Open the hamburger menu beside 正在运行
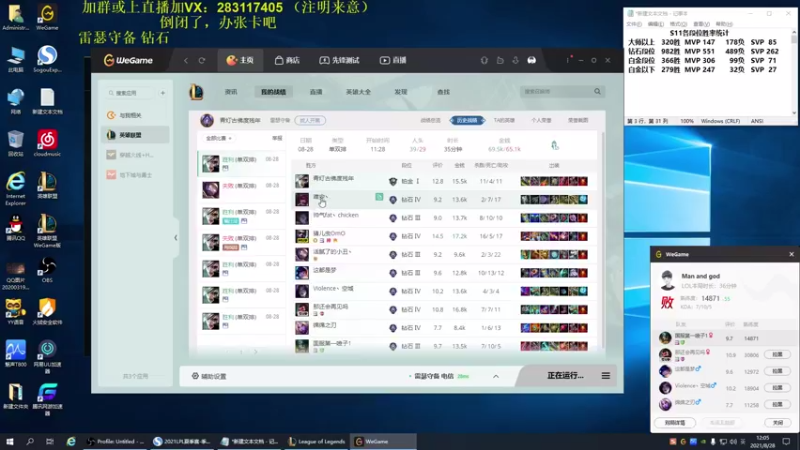The image size is (800, 450). pyautogui.click(x=606, y=376)
